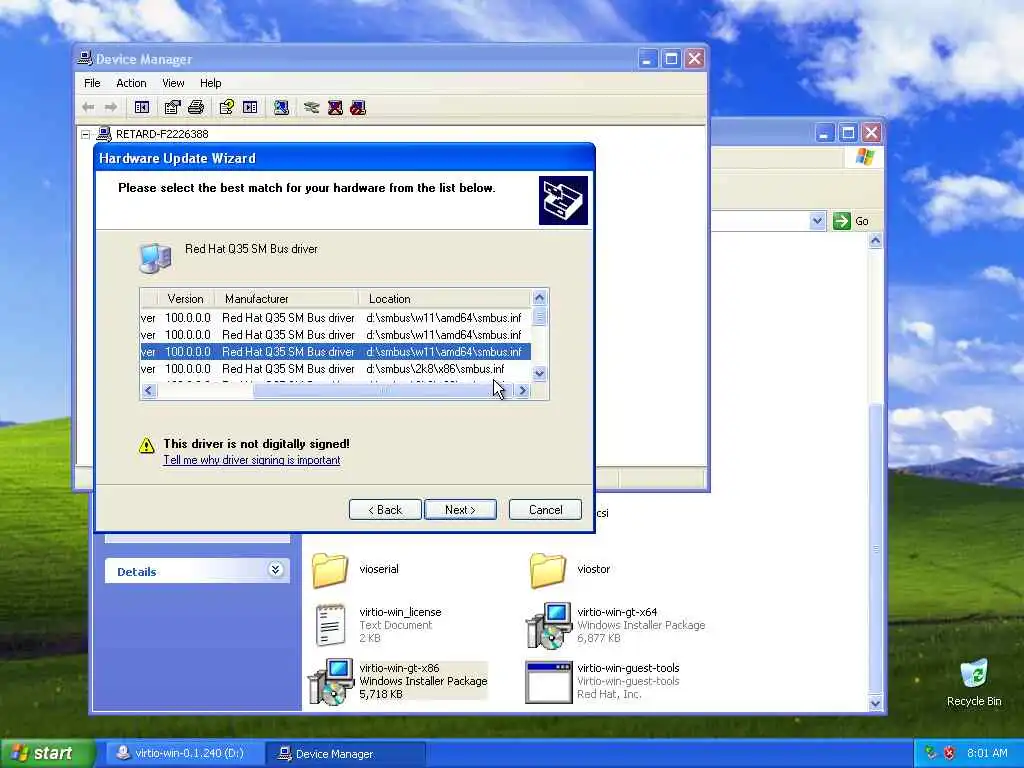Screen dimensions: 1024x768
Task: Select the viostor folder icon
Action: point(547,570)
